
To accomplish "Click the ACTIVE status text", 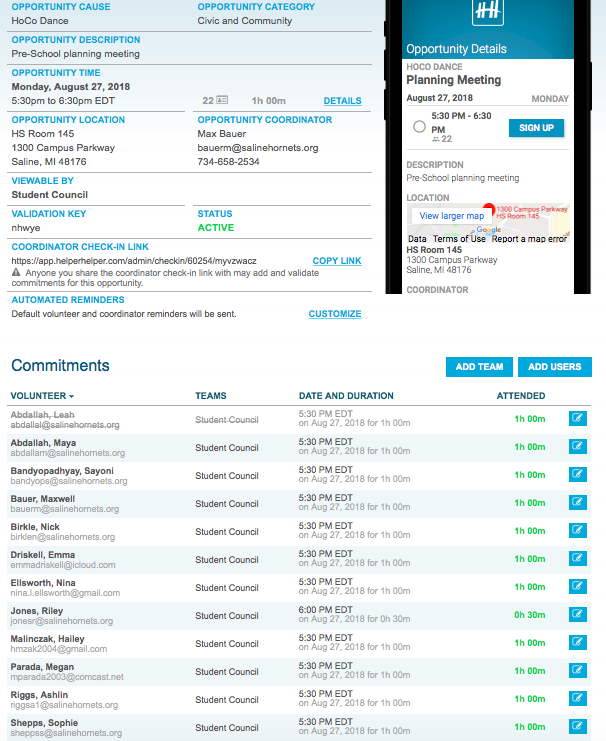I will (216, 228).
